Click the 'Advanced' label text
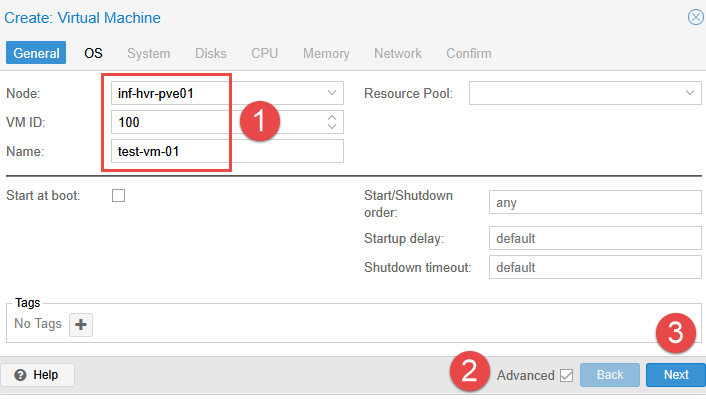 (525, 375)
